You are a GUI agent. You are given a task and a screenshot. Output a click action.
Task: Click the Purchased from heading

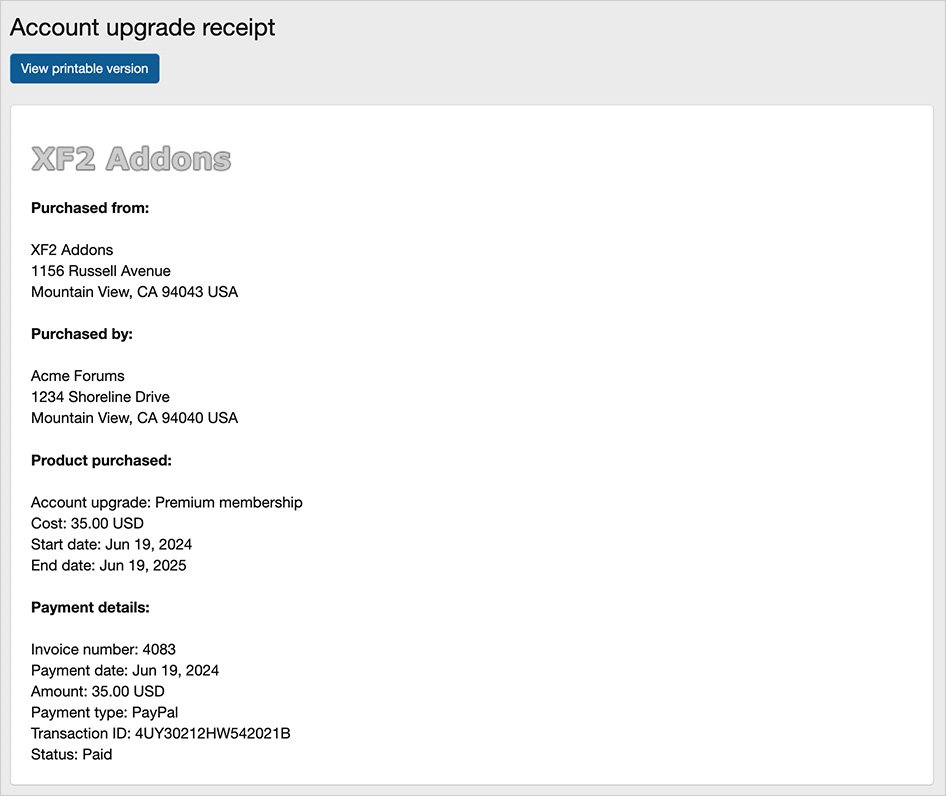(x=90, y=208)
